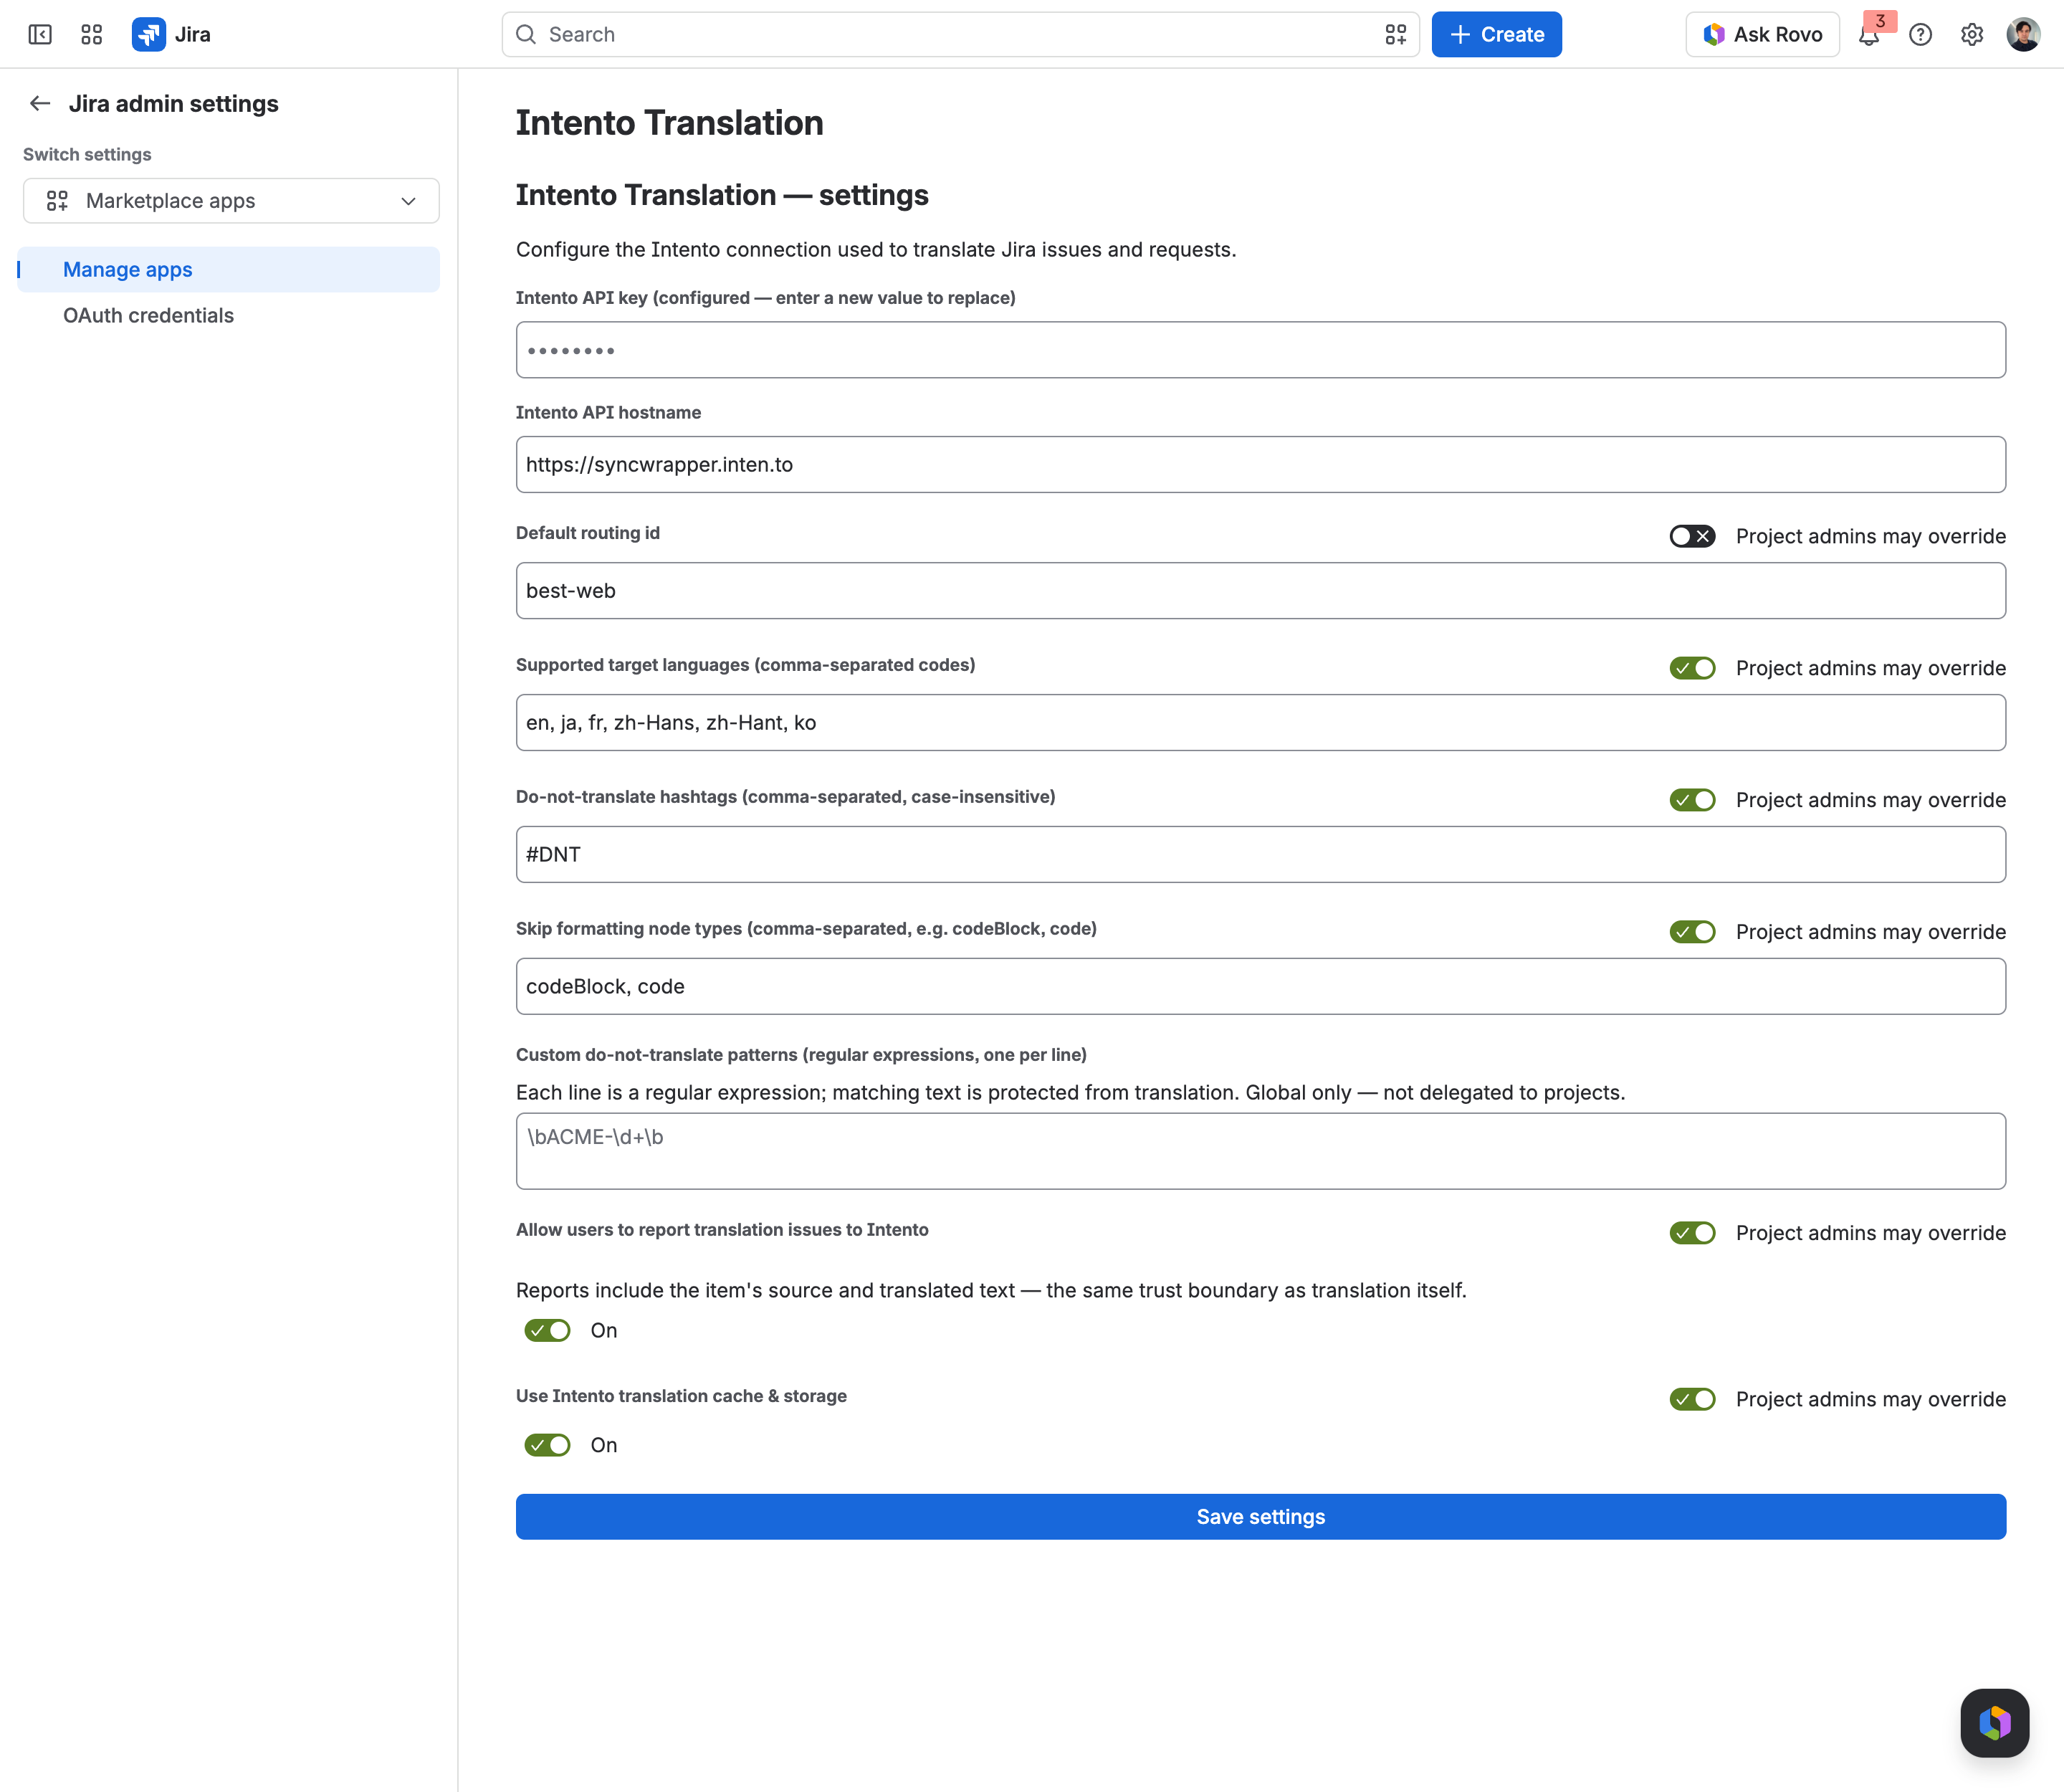Click the Intento API hostname field

[1260, 465]
